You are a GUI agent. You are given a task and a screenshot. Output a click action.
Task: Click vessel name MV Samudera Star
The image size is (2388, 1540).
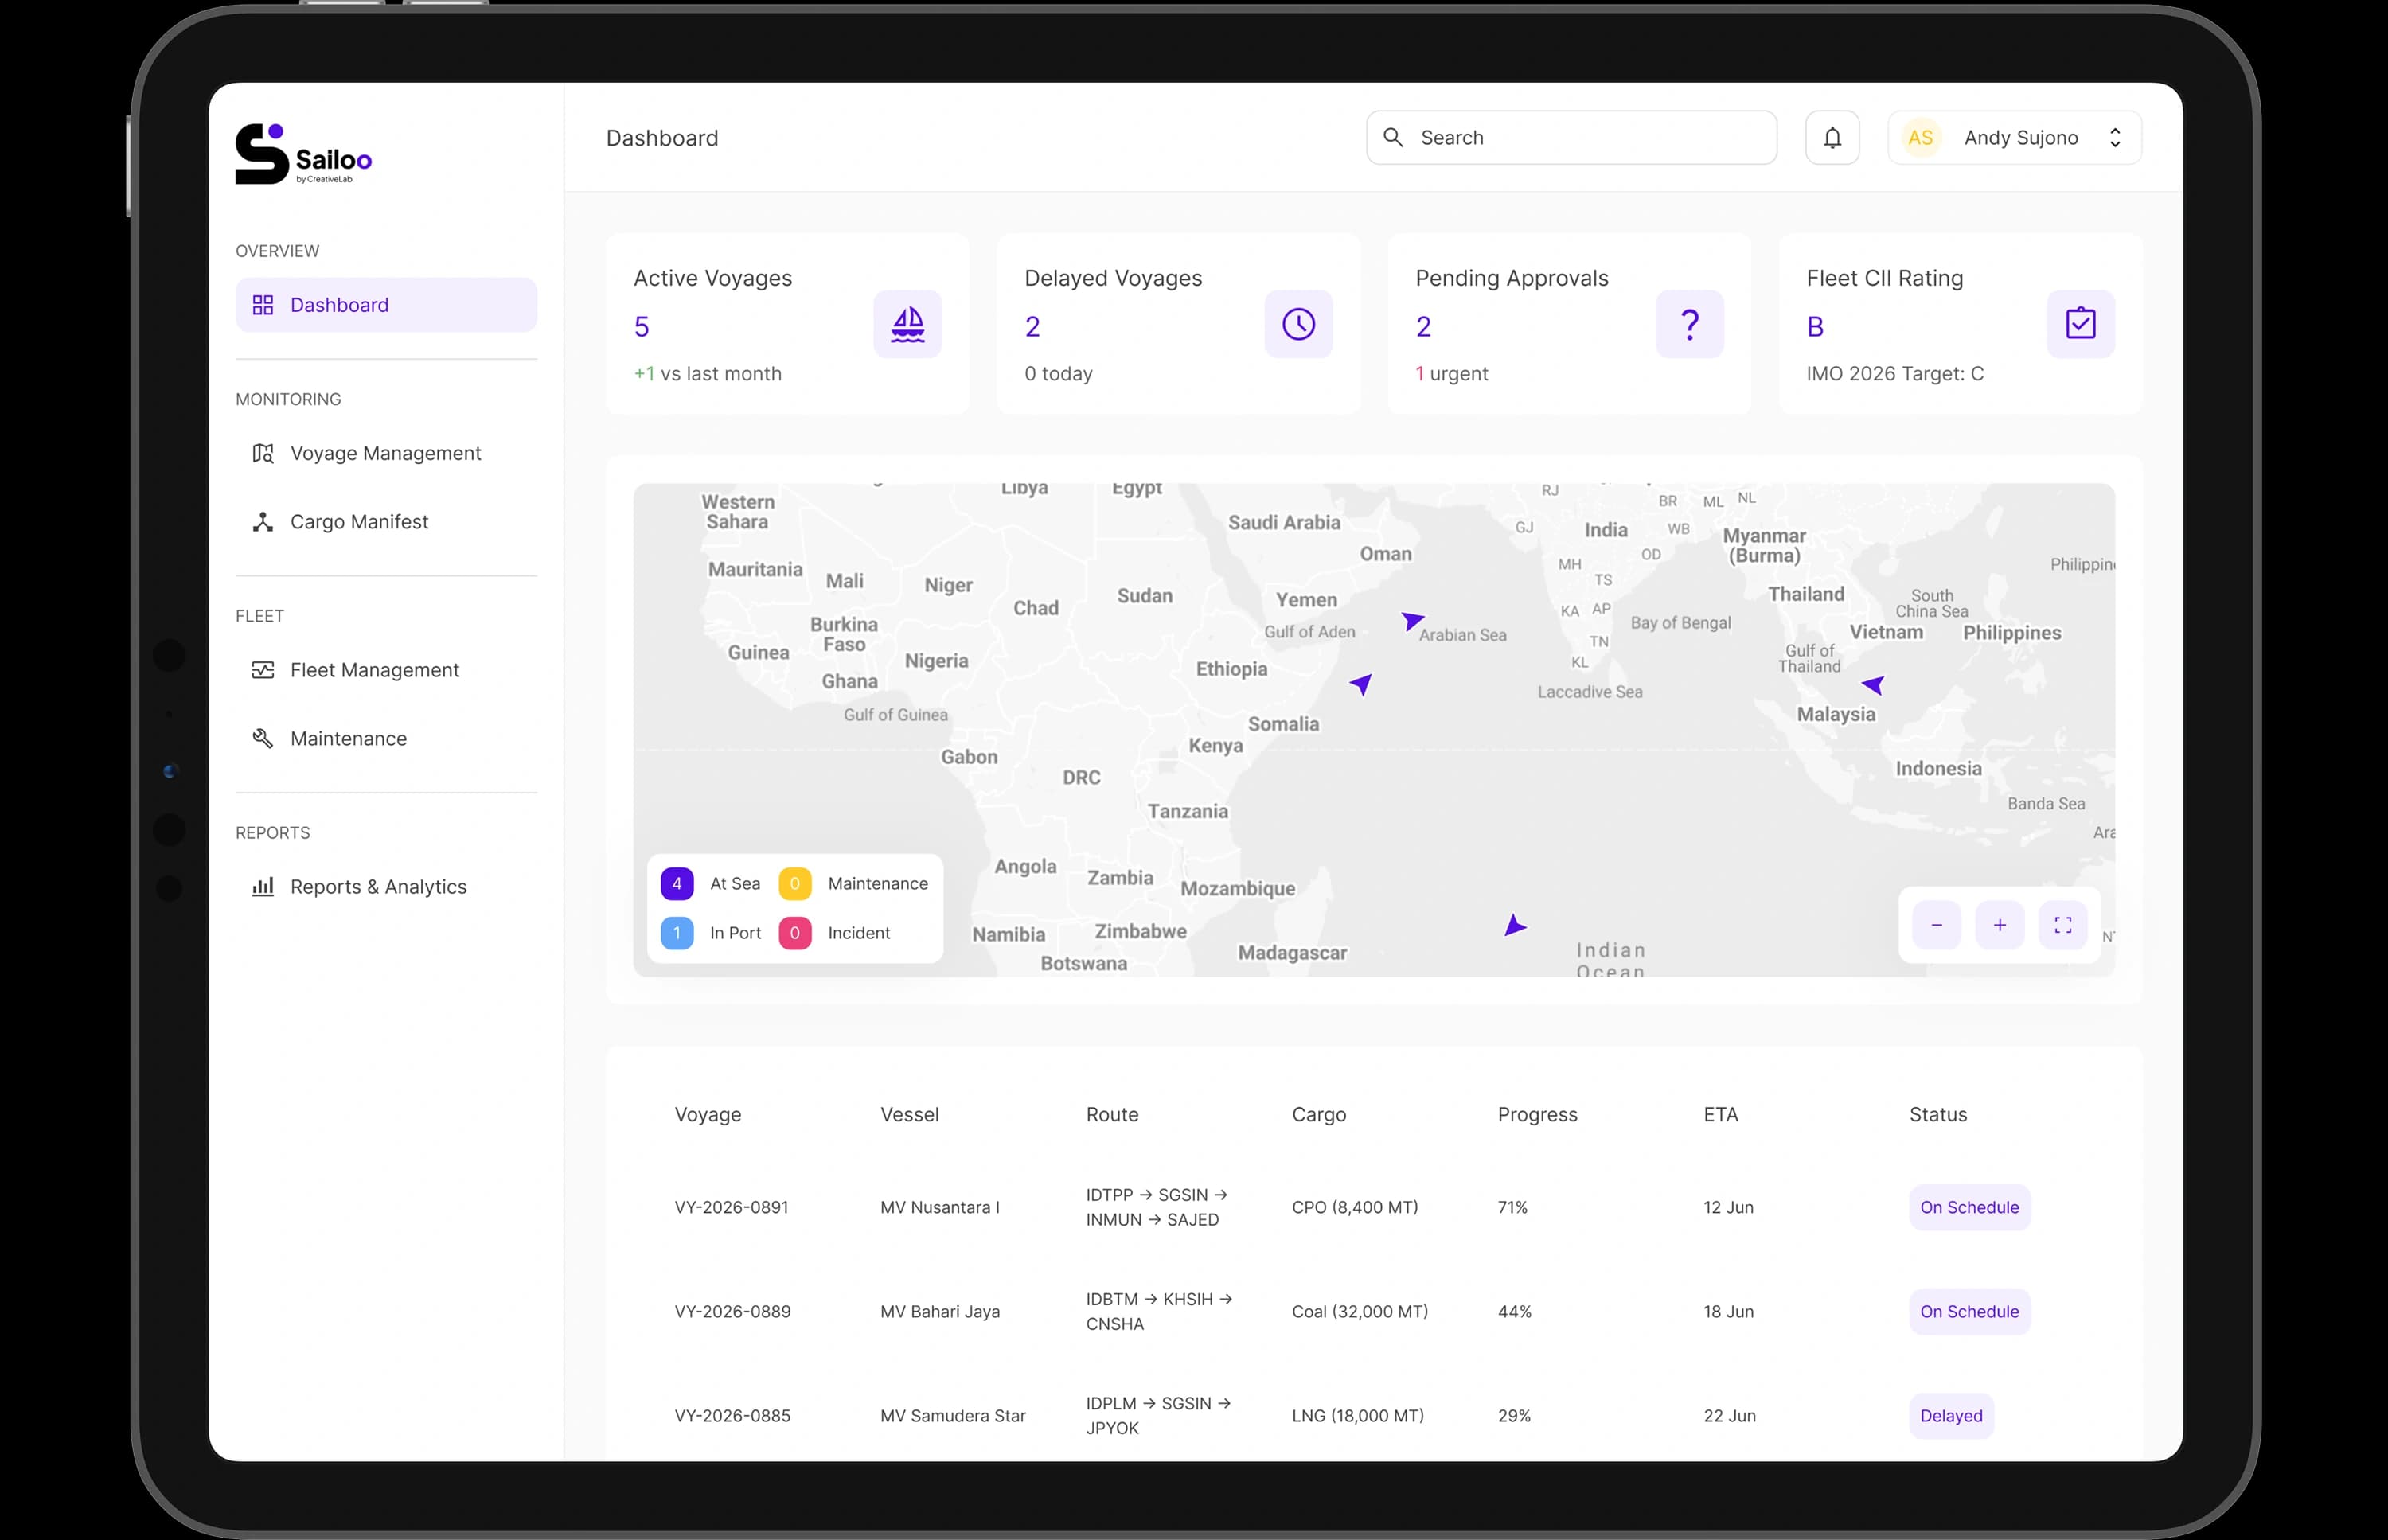coord(952,1416)
